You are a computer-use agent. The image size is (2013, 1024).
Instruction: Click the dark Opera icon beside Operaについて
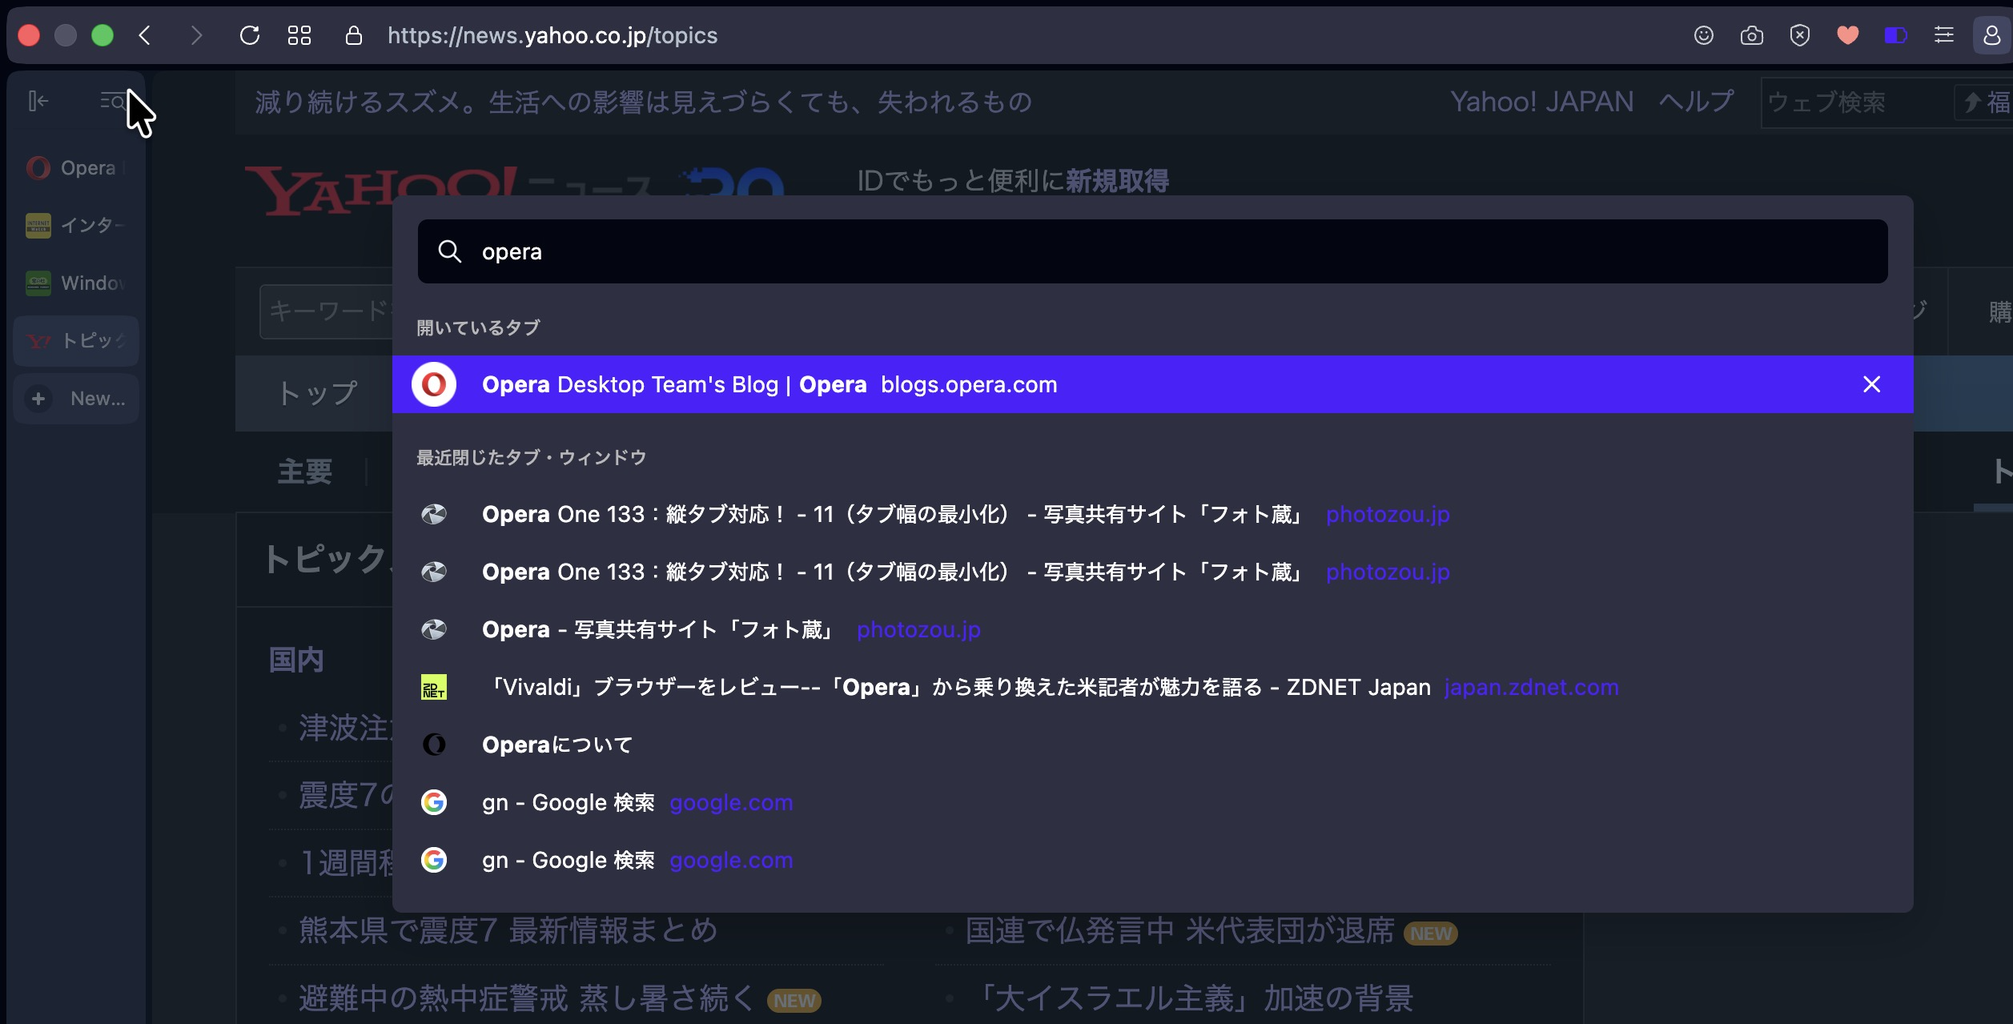pos(434,745)
